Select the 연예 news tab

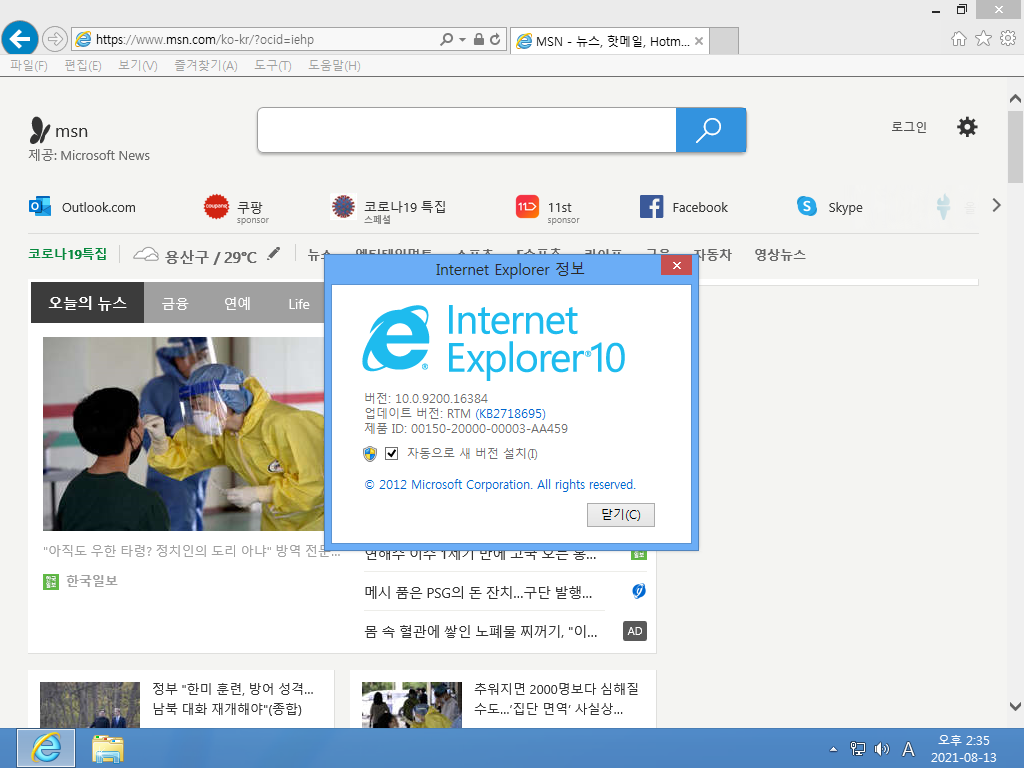[237, 304]
